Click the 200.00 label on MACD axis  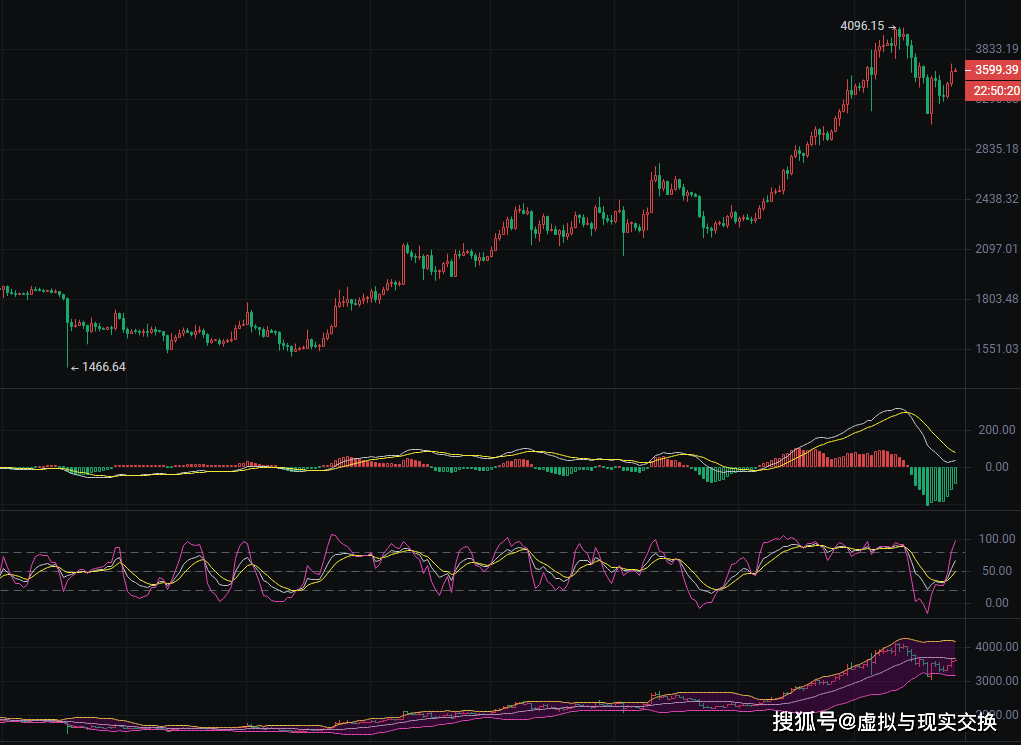(996, 430)
